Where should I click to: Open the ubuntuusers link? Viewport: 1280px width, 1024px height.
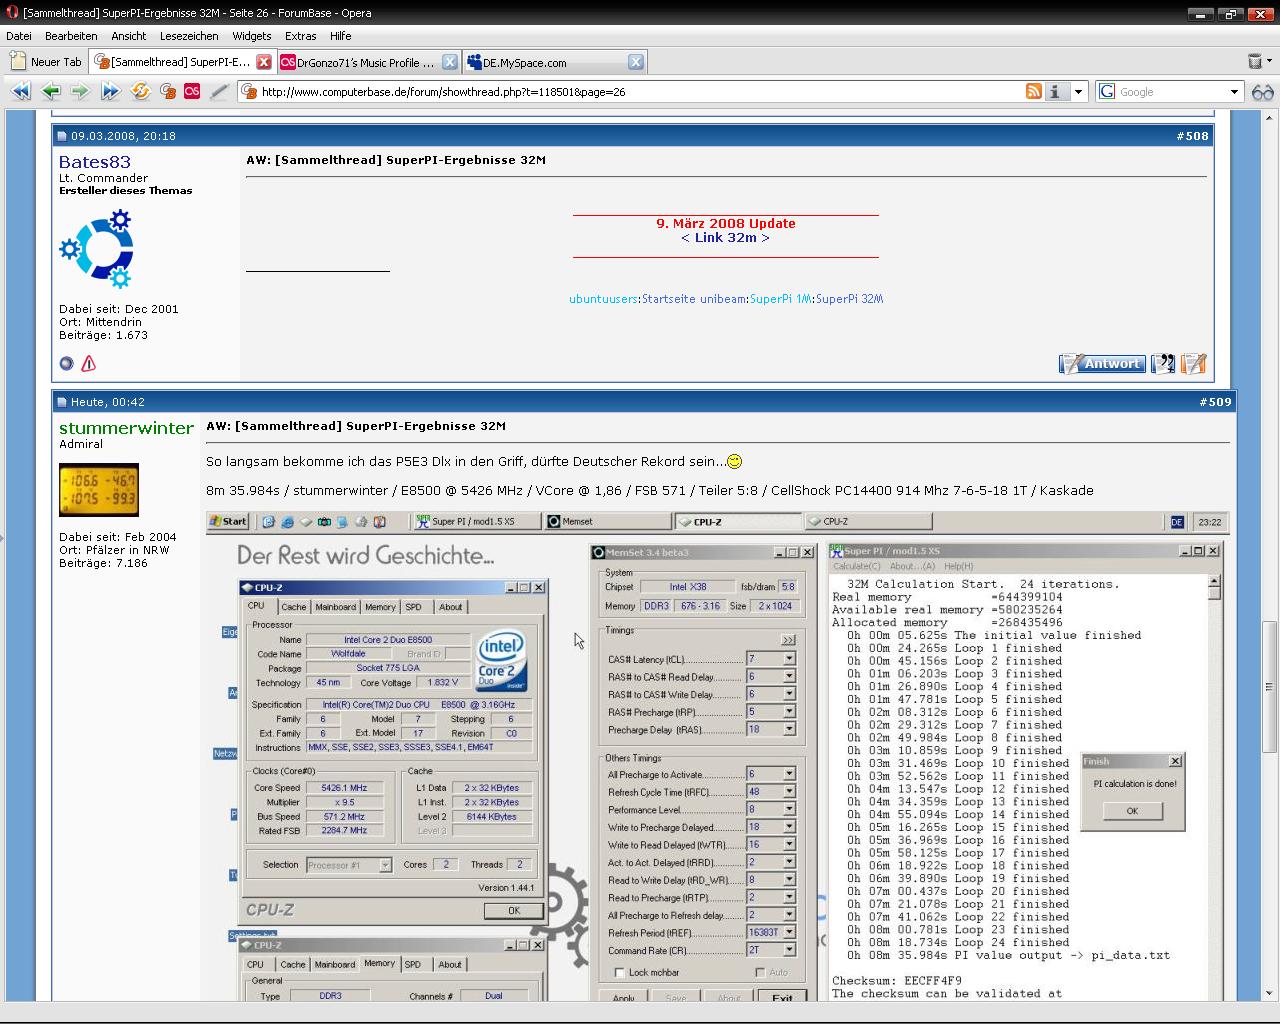click(603, 299)
